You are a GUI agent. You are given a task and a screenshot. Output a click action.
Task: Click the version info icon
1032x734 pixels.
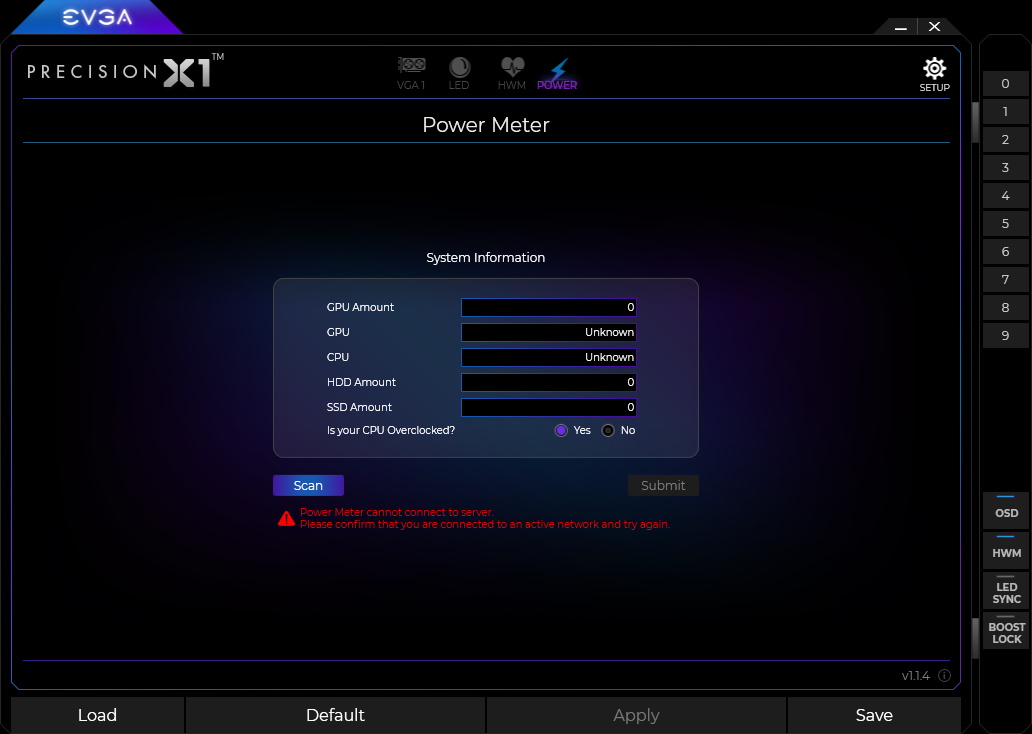[944, 676]
